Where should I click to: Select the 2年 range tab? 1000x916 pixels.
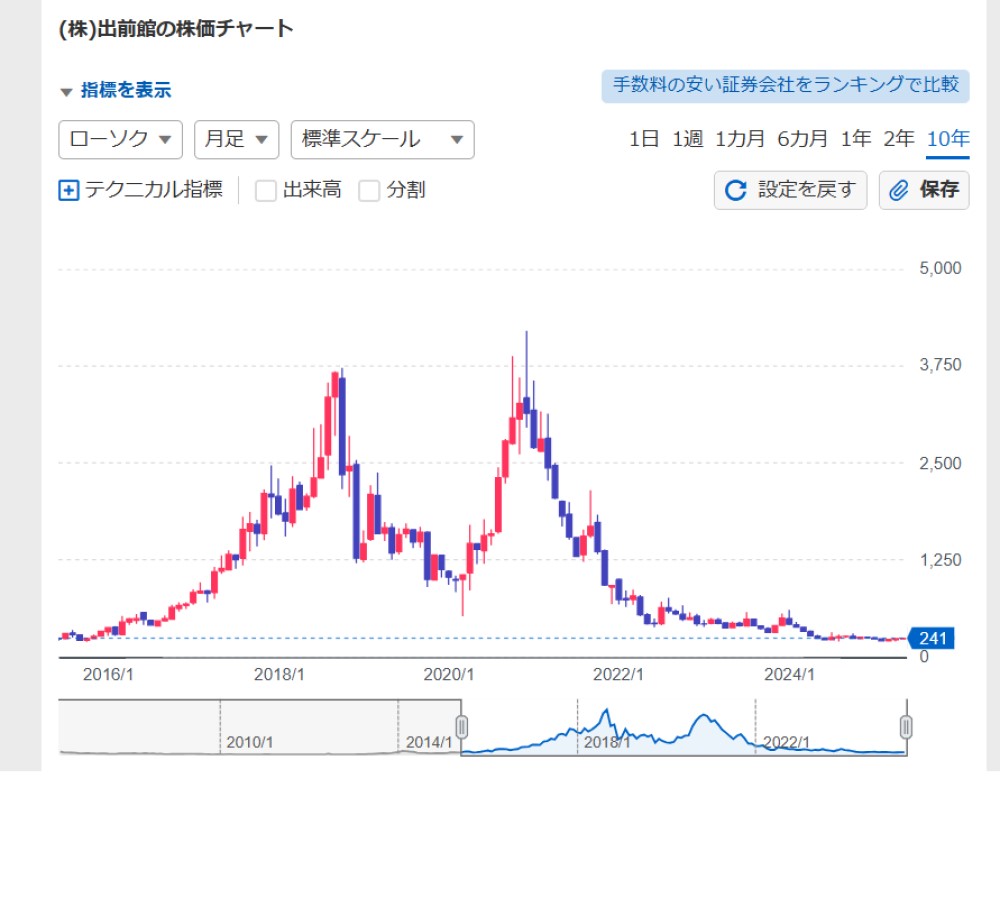click(x=899, y=138)
